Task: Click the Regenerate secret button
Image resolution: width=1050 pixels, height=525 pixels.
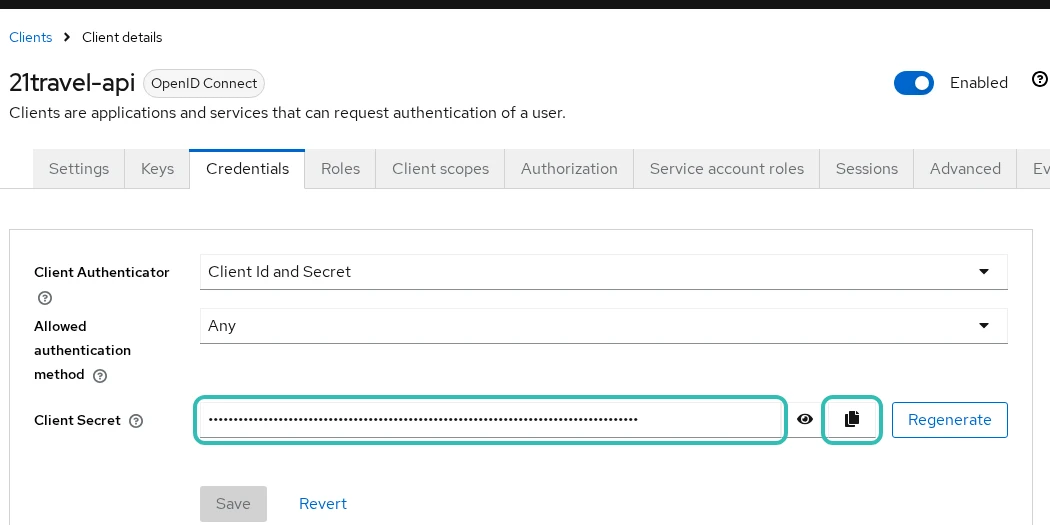Action: click(950, 420)
